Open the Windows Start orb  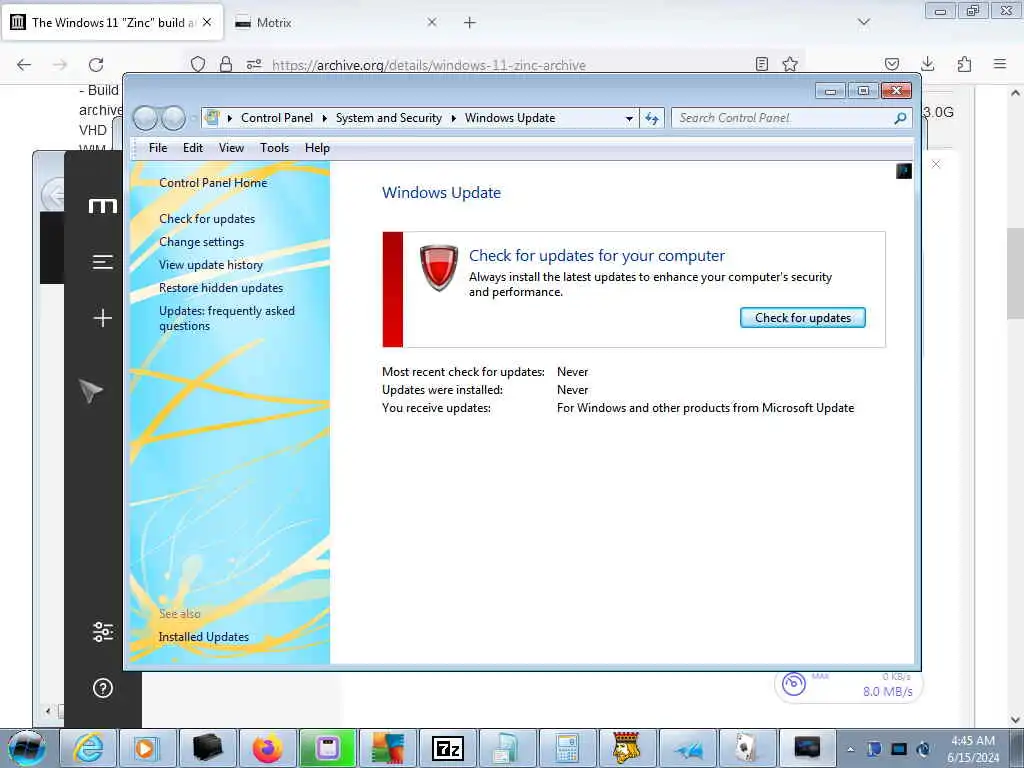click(26, 748)
